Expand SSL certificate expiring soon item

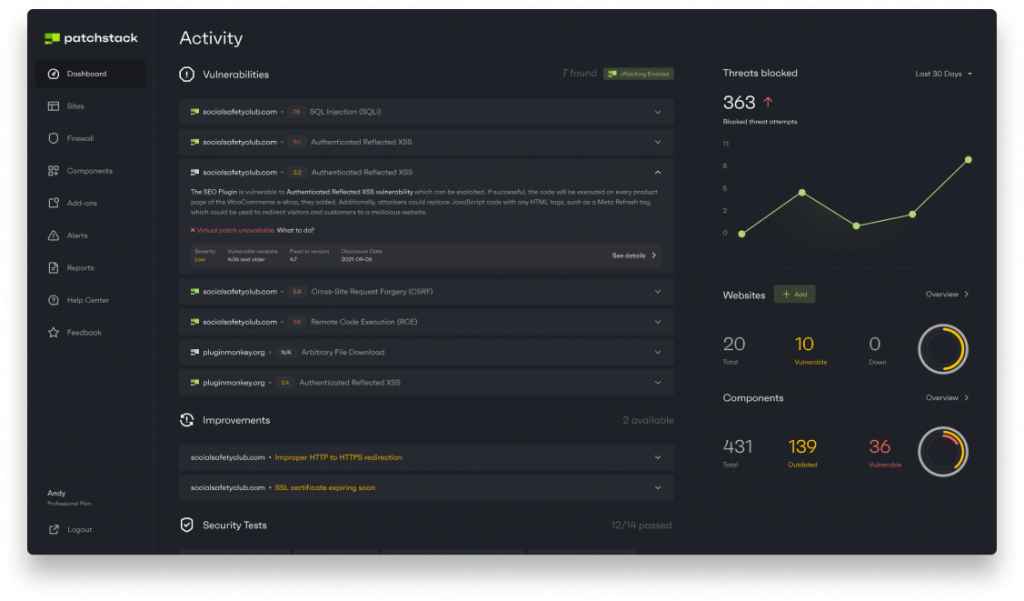click(657, 488)
